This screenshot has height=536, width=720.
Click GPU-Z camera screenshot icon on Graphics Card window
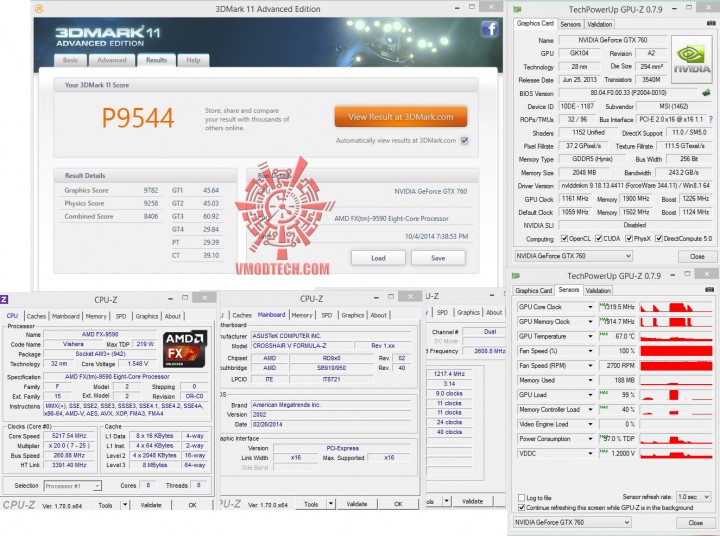[x=710, y=23]
